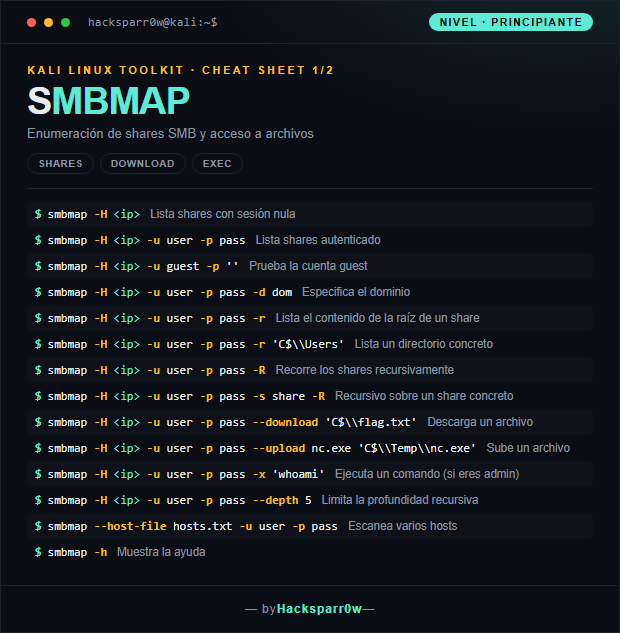This screenshot has height=633, width=620.
Task: Click the 'Muestra la ayuda' row
Action: pyautogui.click(x=310, y=552)
